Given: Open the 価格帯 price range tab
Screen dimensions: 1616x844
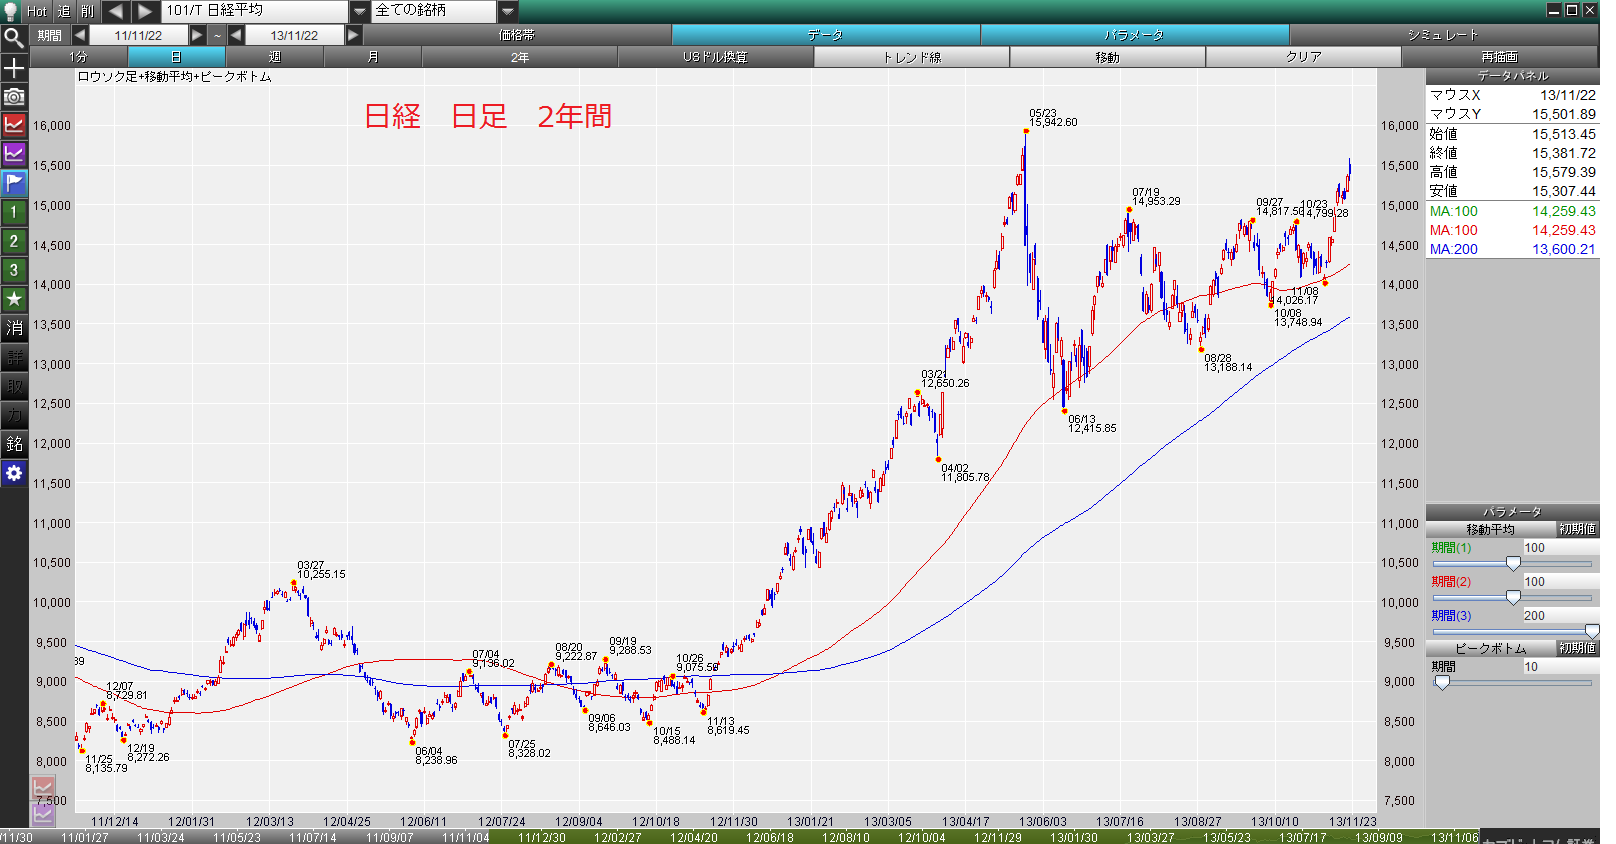Looking at the screenshot, I should pos(517,35).
